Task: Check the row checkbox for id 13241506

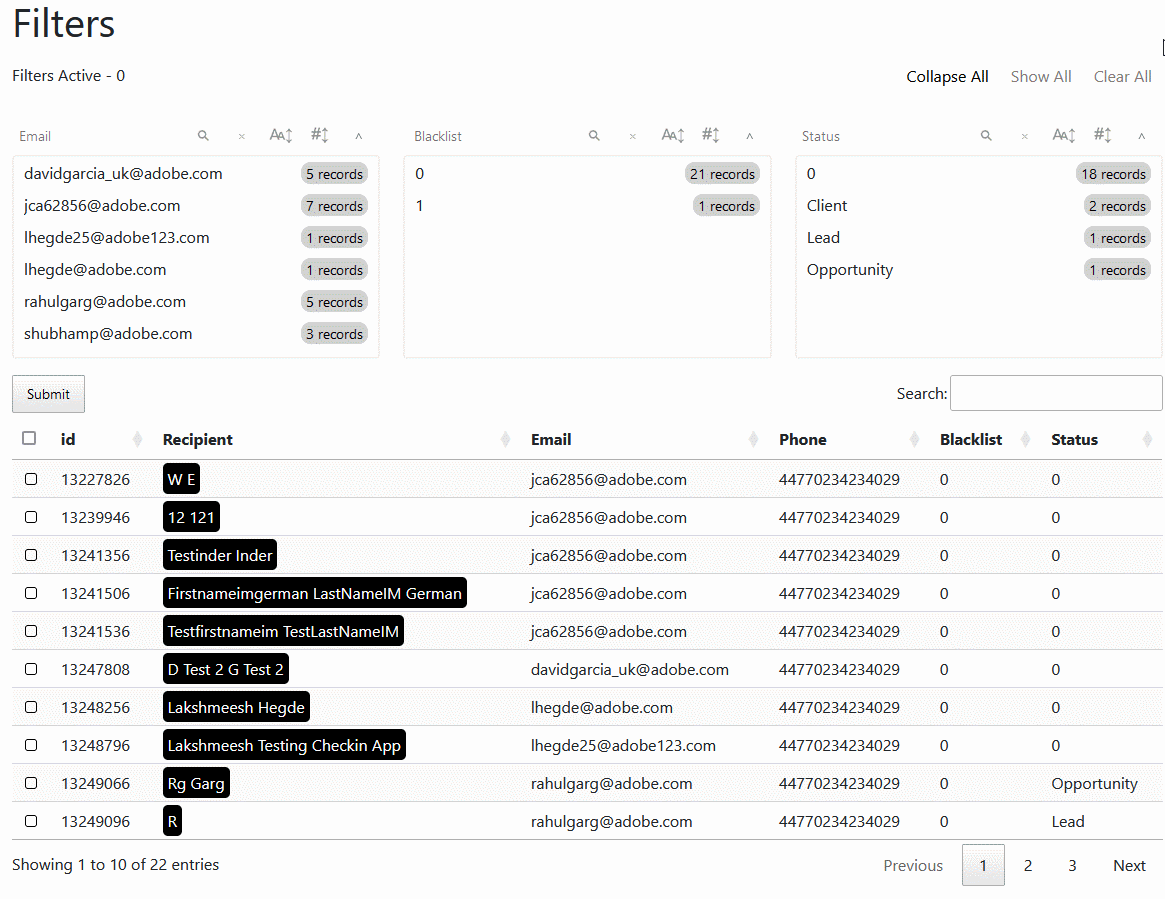Action: point(30,593)
